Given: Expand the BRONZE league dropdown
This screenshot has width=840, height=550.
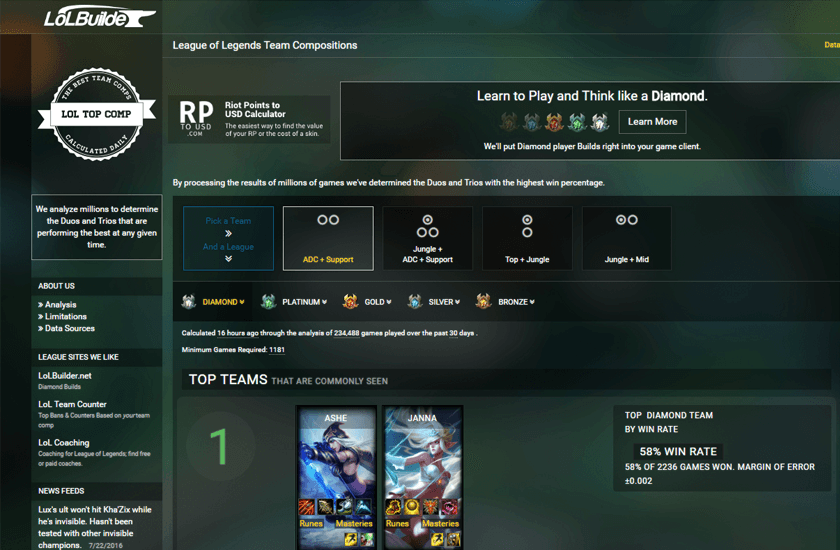Looking at the screenshot, I should tap(516, 302).
